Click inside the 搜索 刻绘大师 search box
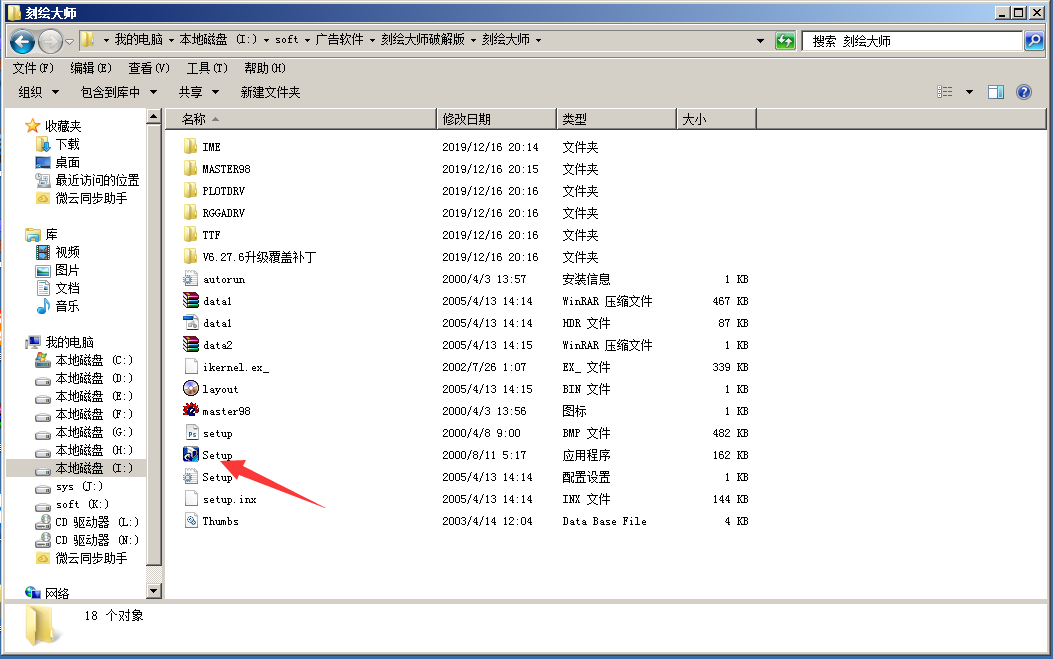Image resolution: width=1053 pixels, height=659 pixels. tap(910, 41)
